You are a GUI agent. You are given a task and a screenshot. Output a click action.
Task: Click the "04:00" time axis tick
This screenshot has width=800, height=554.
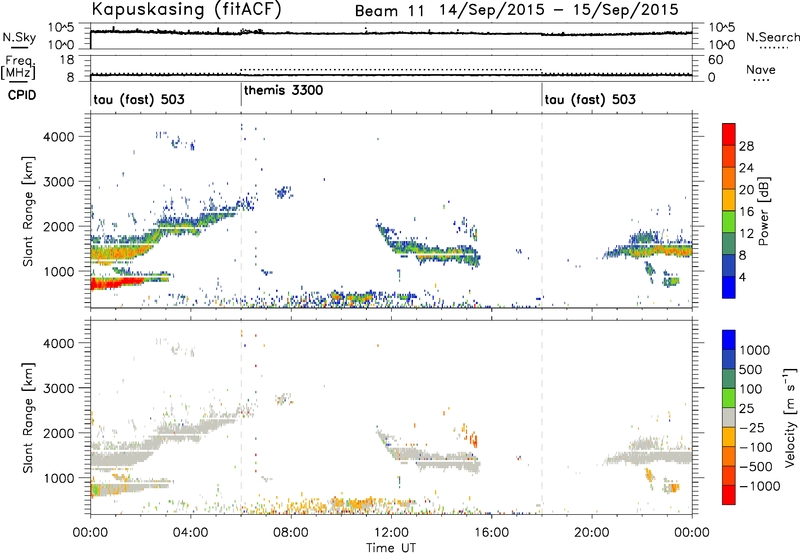point(190,533)
